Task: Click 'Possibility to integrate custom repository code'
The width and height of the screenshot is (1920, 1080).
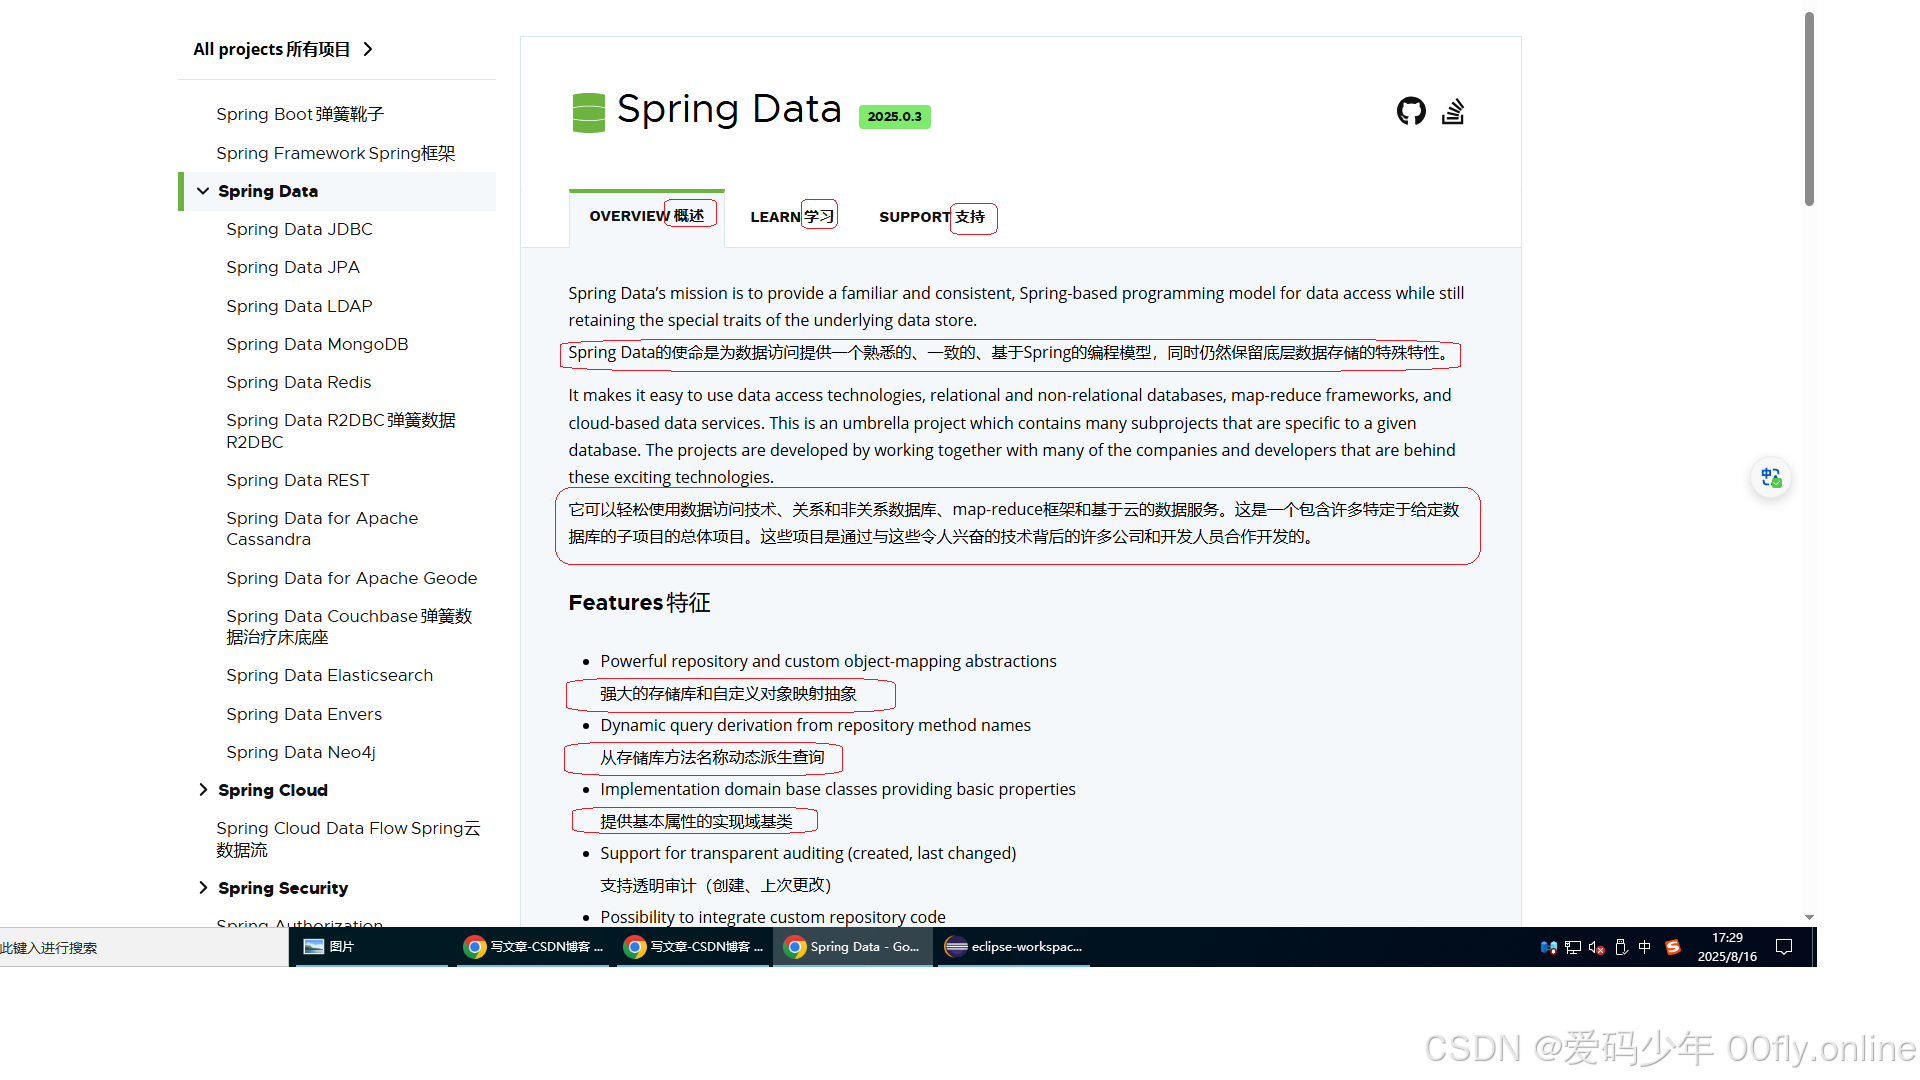Action: [x=773, y=917]
